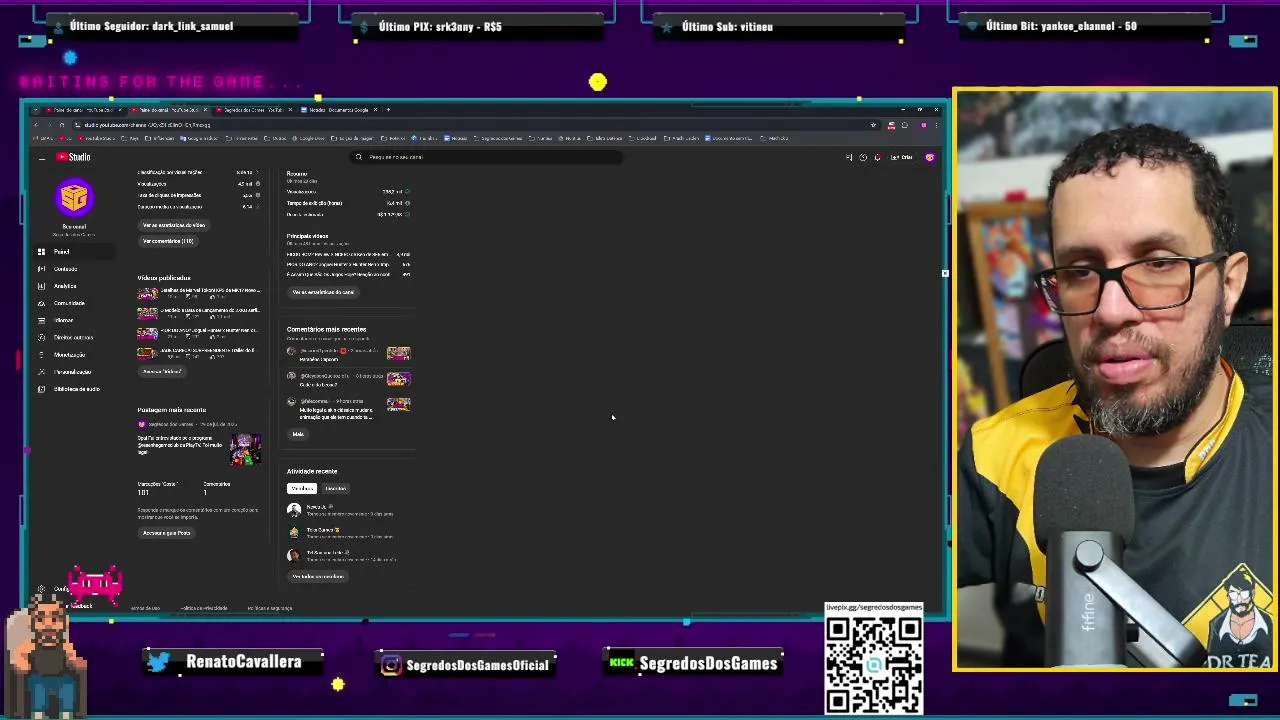Click Ver todos os membros button
This screenshot has height=720, width=1280.
[318, 577]
